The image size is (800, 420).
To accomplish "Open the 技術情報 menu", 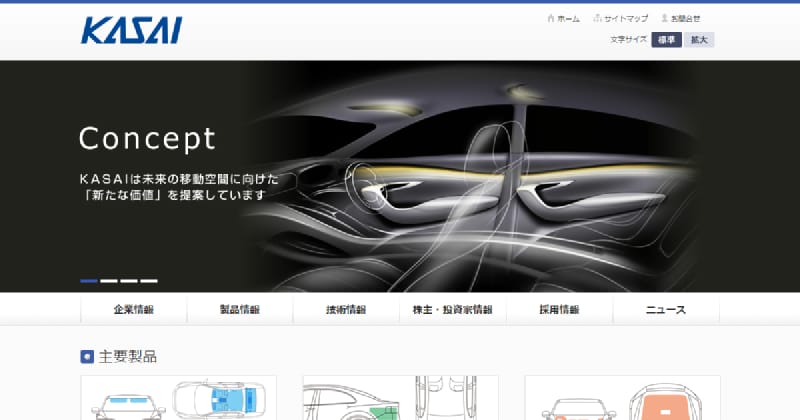I will pos(346,309).
